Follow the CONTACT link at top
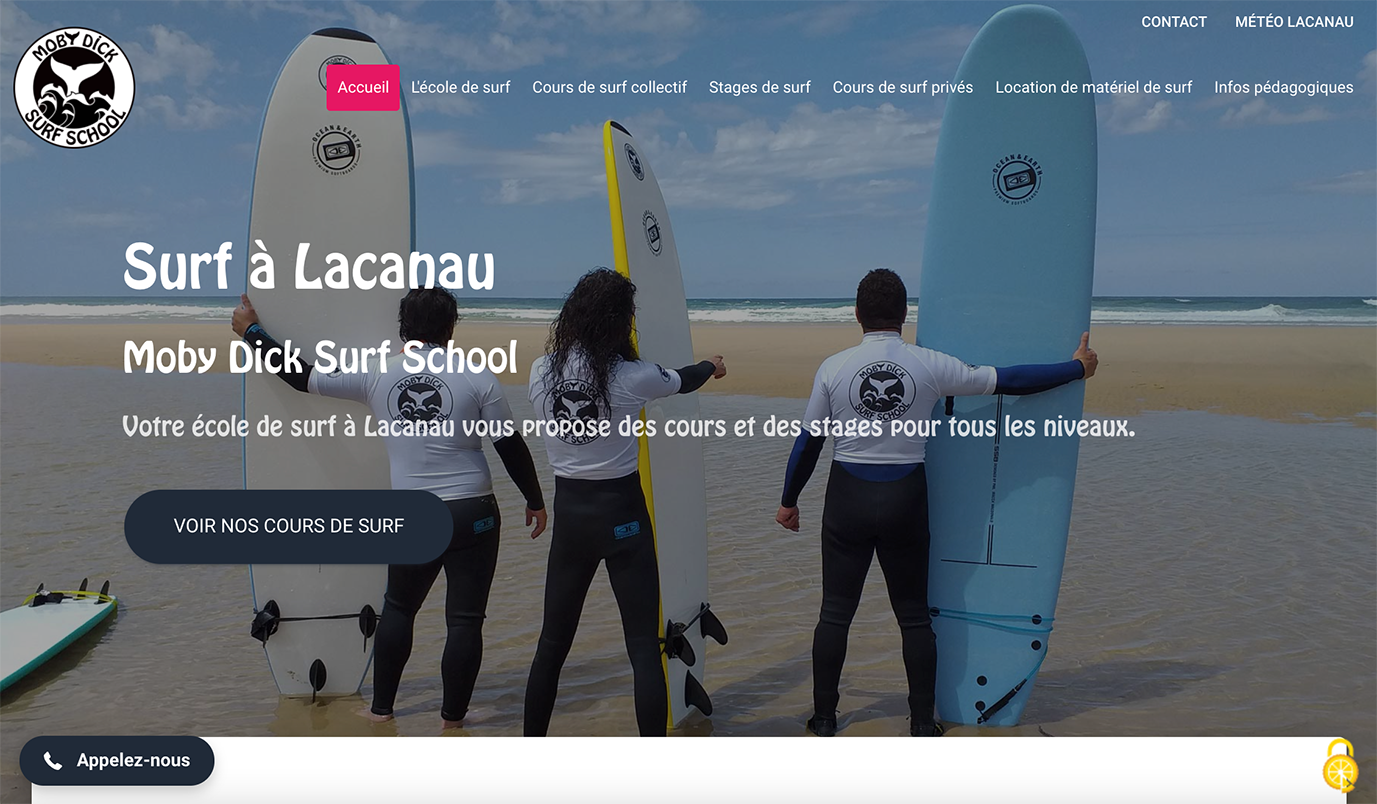 (1174, 21)
